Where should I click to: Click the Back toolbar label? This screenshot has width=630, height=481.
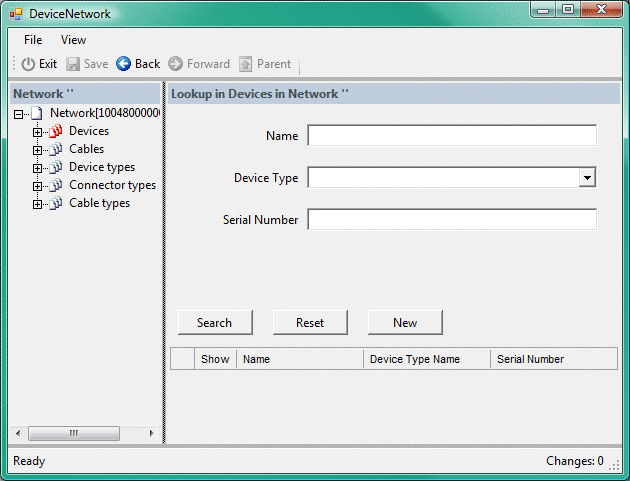tap(147, 64)
